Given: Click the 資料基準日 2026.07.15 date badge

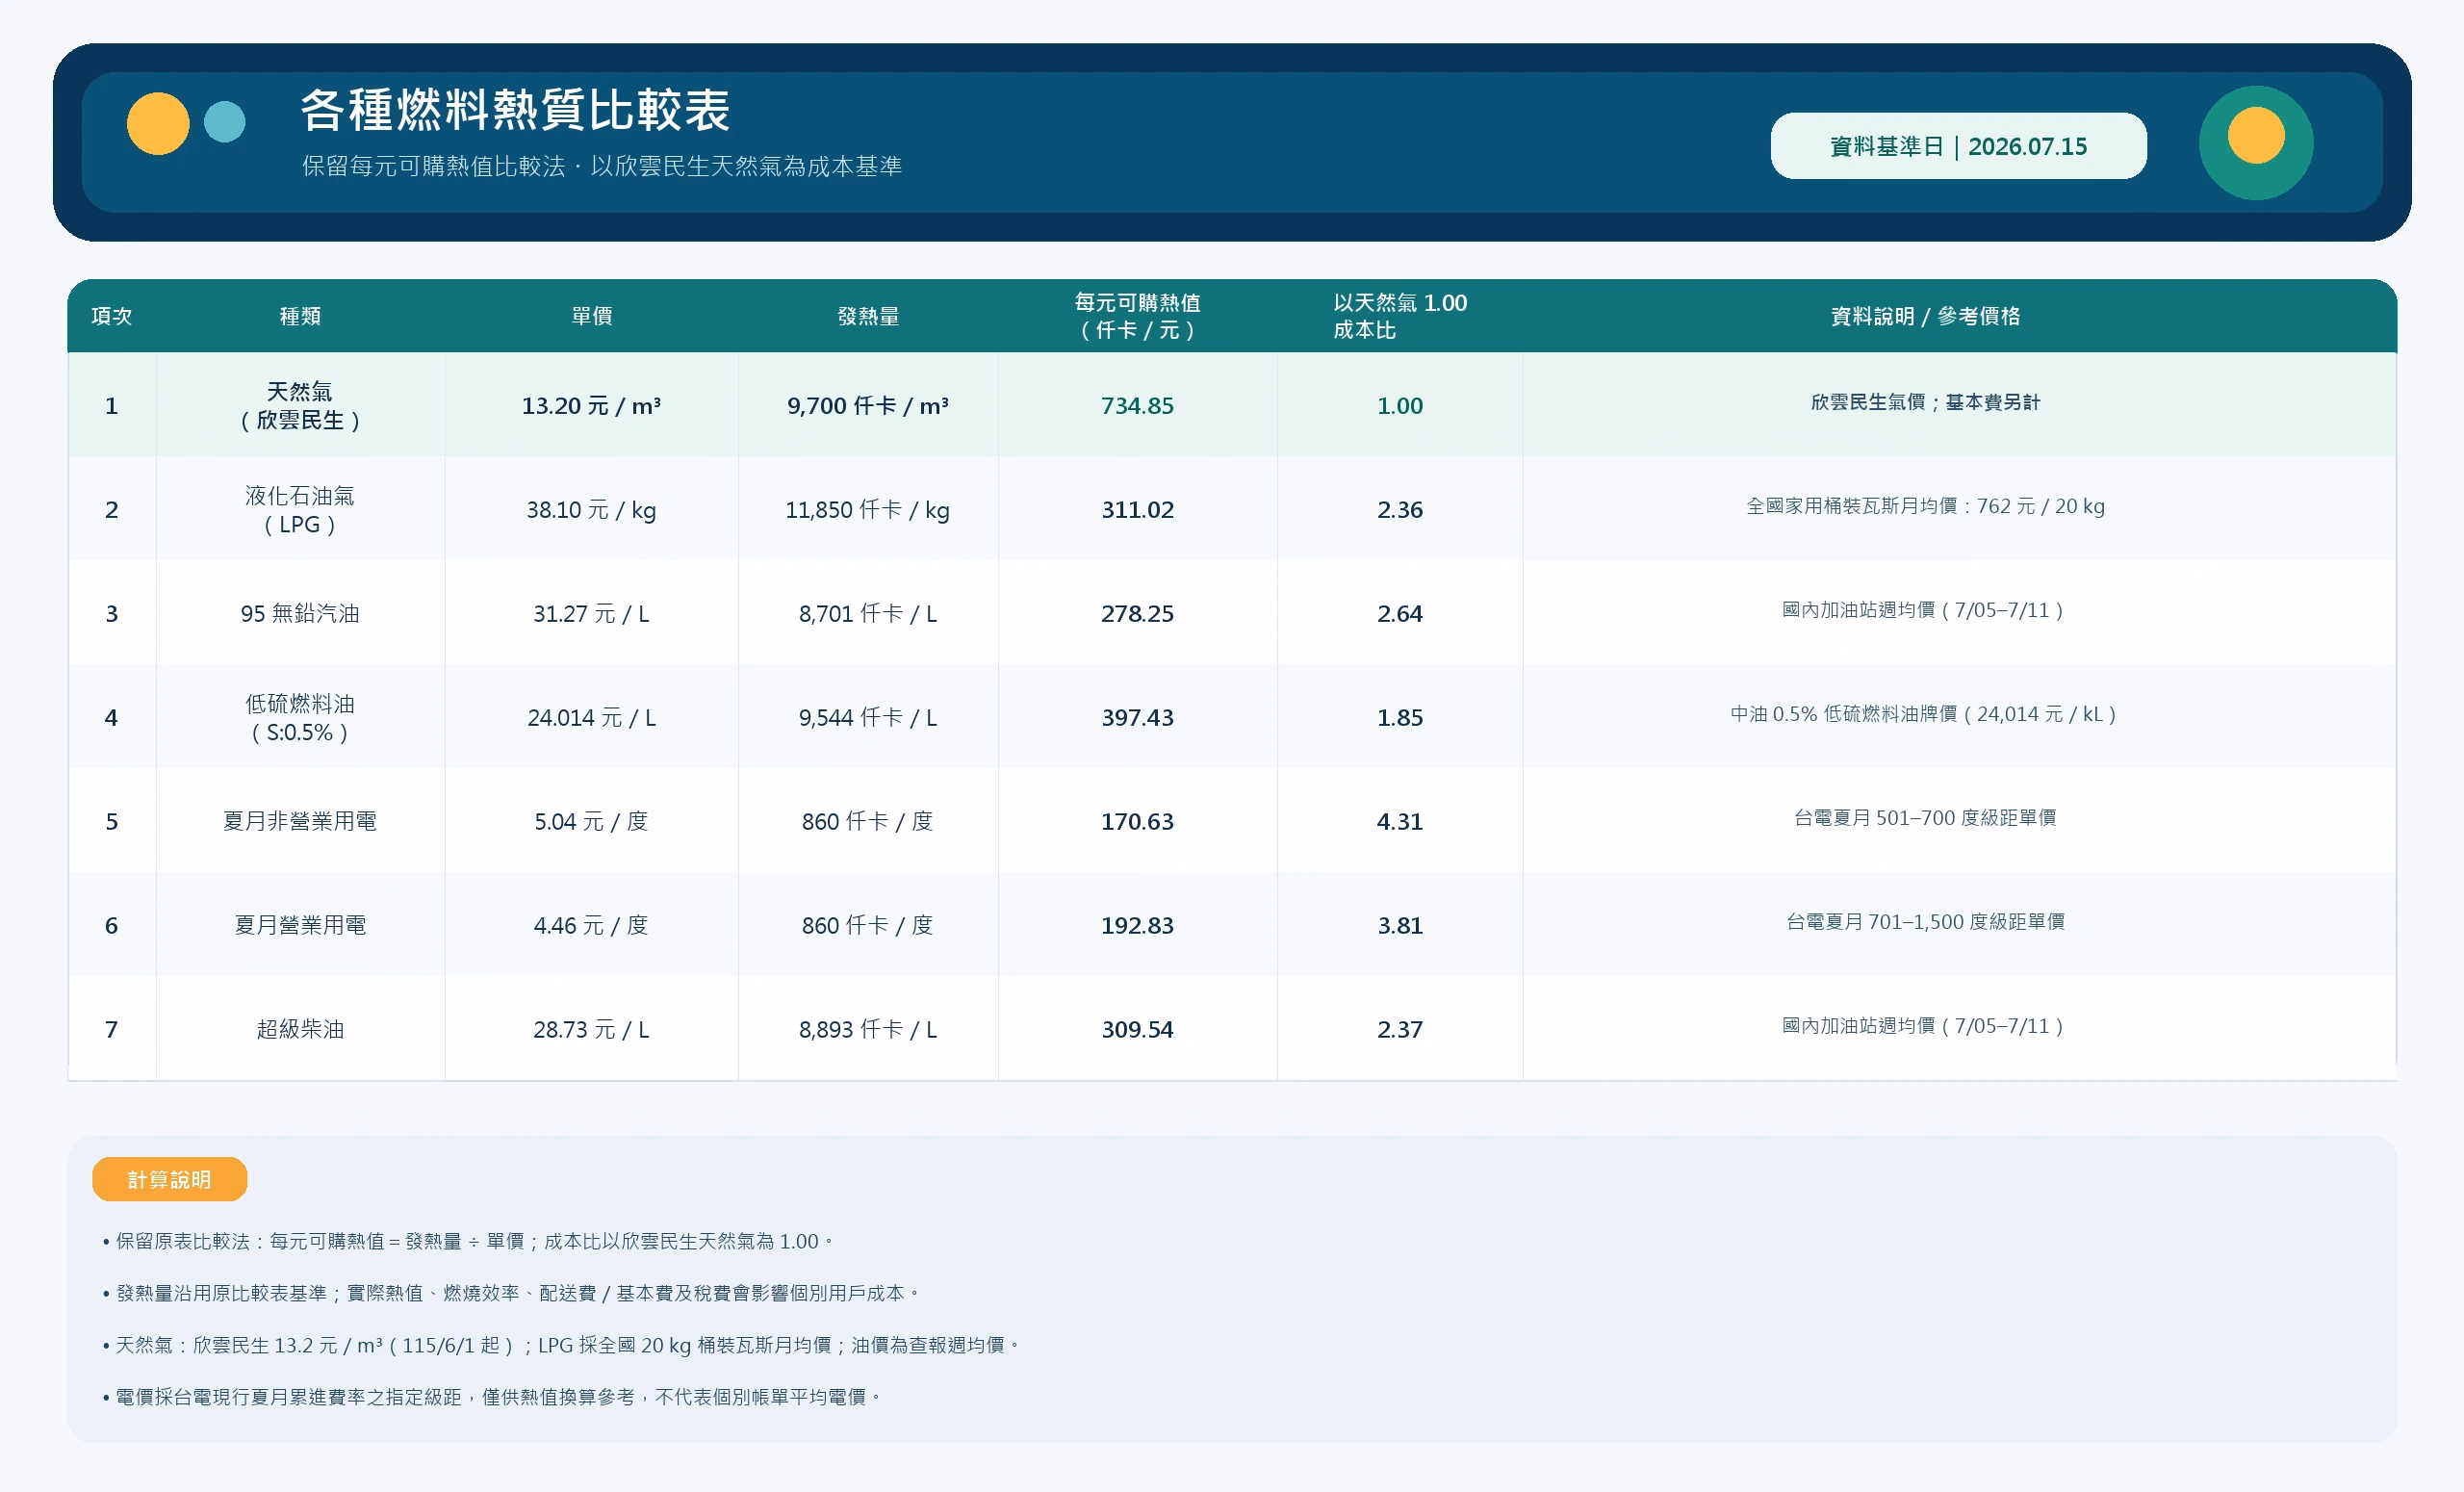Looking at the screenshot, I should point(1958,146).
